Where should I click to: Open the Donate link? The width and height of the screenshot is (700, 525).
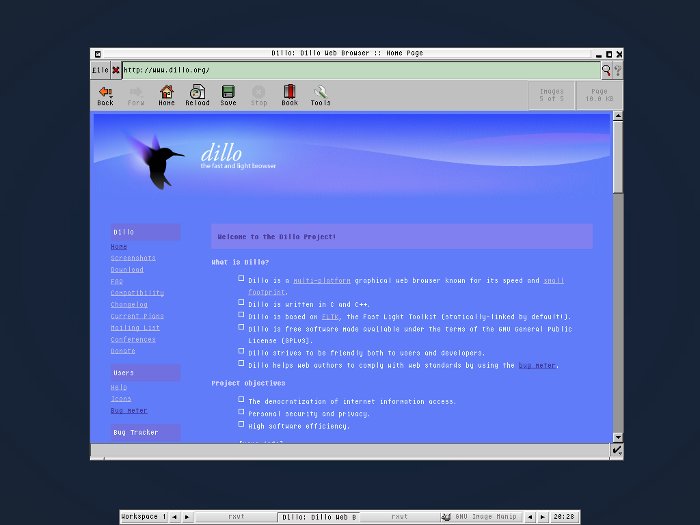pyautogui.click(x=123, y=351)
